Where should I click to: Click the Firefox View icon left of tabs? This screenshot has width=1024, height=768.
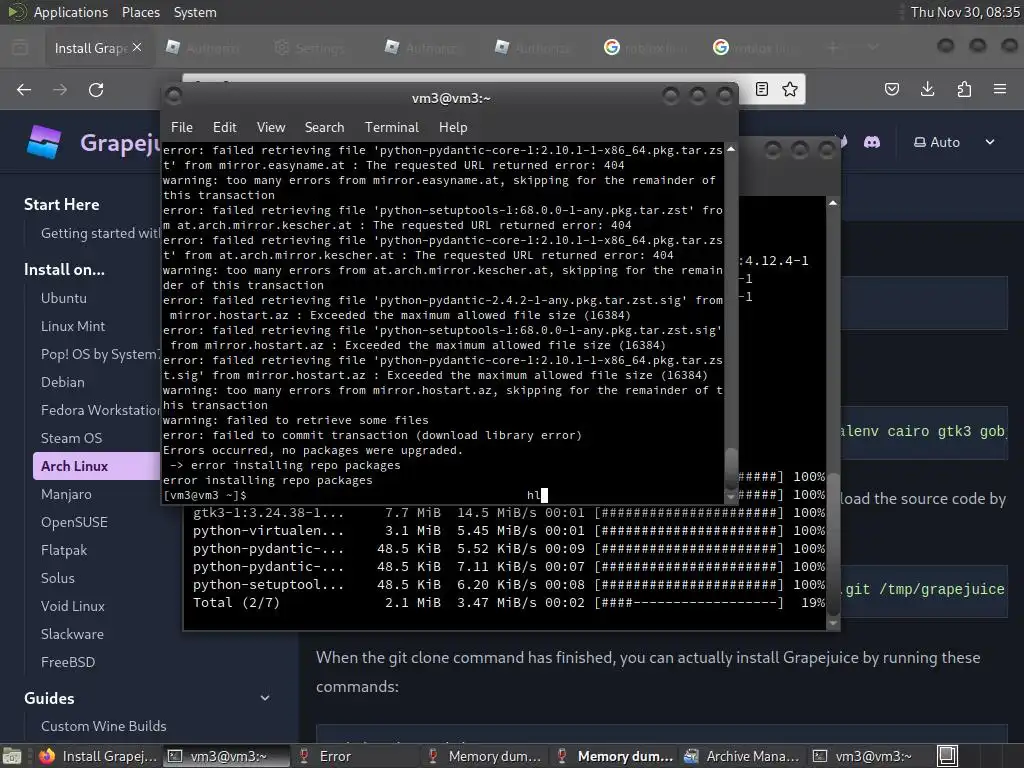20,48
